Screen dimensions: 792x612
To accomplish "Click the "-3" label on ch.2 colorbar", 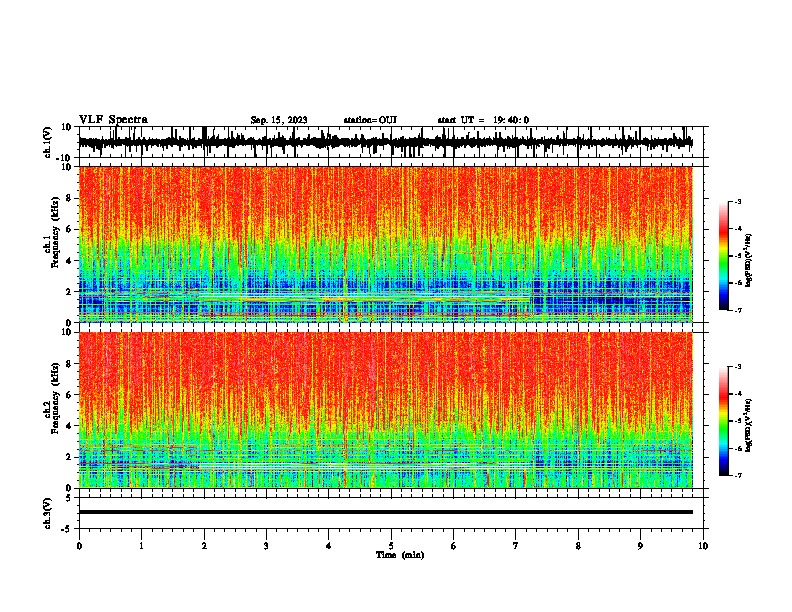I will [737, 367].
